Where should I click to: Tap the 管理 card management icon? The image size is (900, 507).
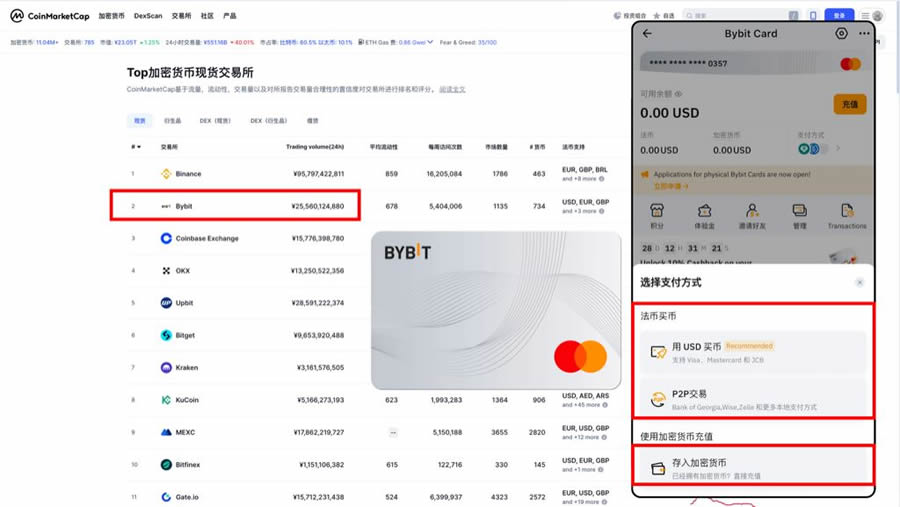point(800,211)
